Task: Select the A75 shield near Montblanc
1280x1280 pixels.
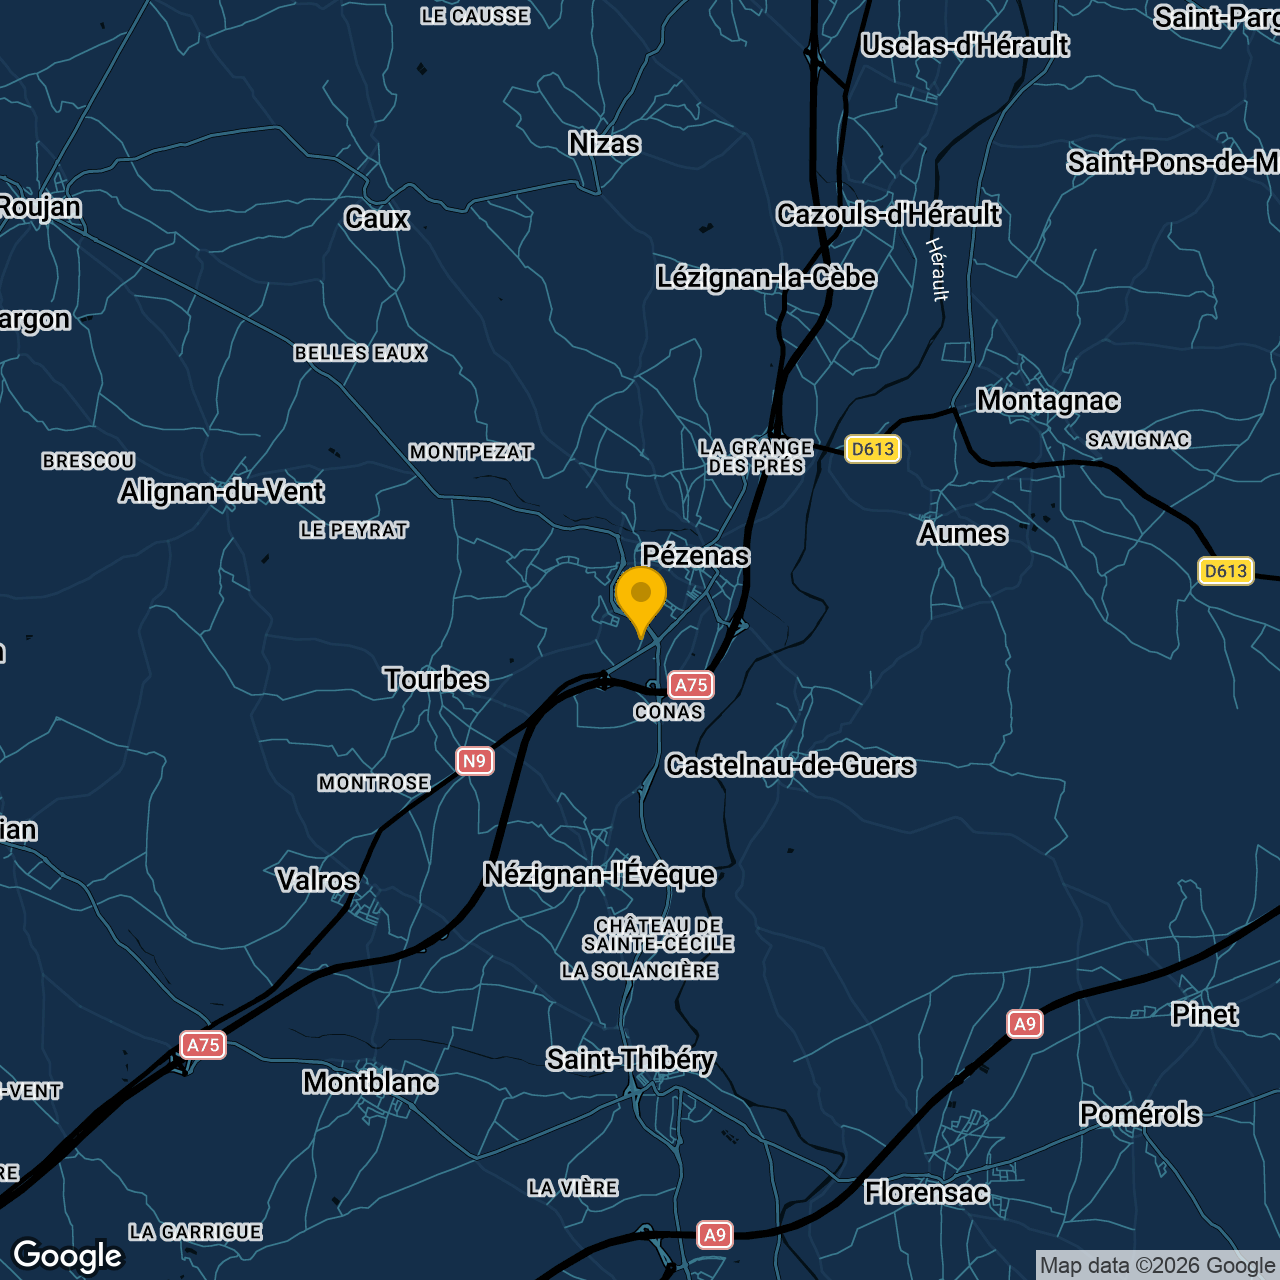Action: (204, 1046)
